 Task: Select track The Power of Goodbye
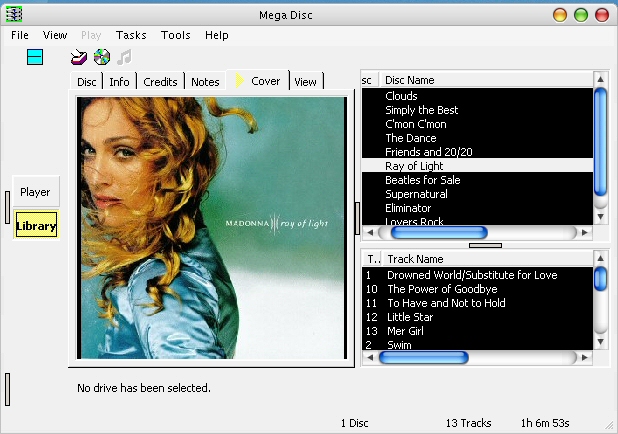click(x=477, y=289)
